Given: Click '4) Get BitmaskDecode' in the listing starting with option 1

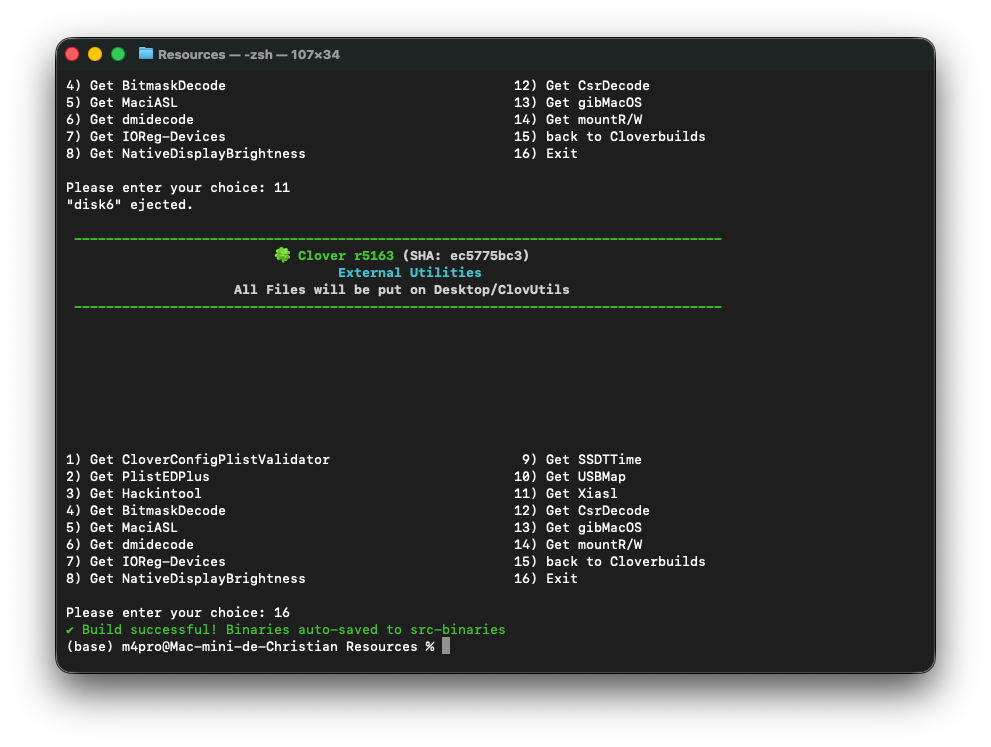Looking at the screenshot, I should tap(145, 511).
